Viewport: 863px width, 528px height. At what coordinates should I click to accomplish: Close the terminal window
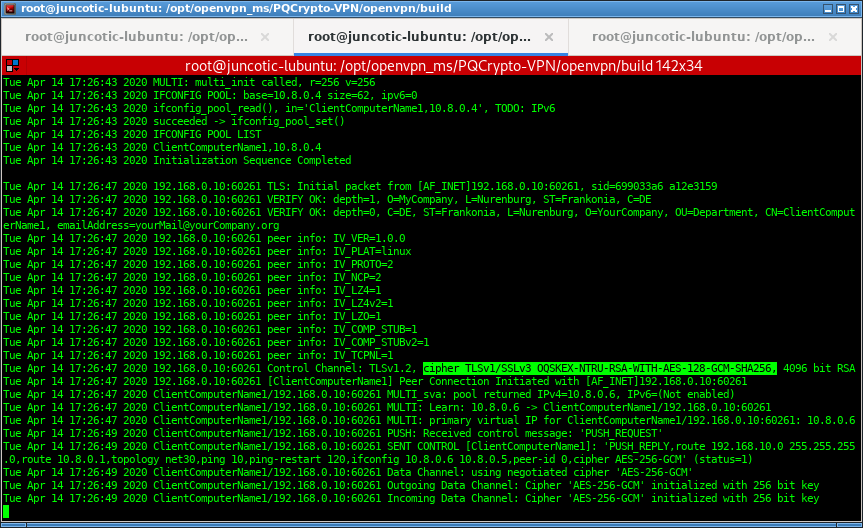pyautogui.click(x=854, y=9)
